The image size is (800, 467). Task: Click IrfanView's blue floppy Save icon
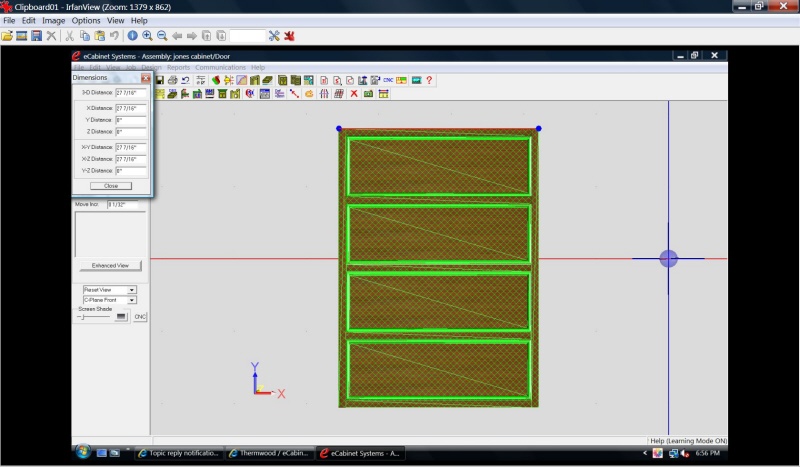pyautogui.click(x=36, y=36)
